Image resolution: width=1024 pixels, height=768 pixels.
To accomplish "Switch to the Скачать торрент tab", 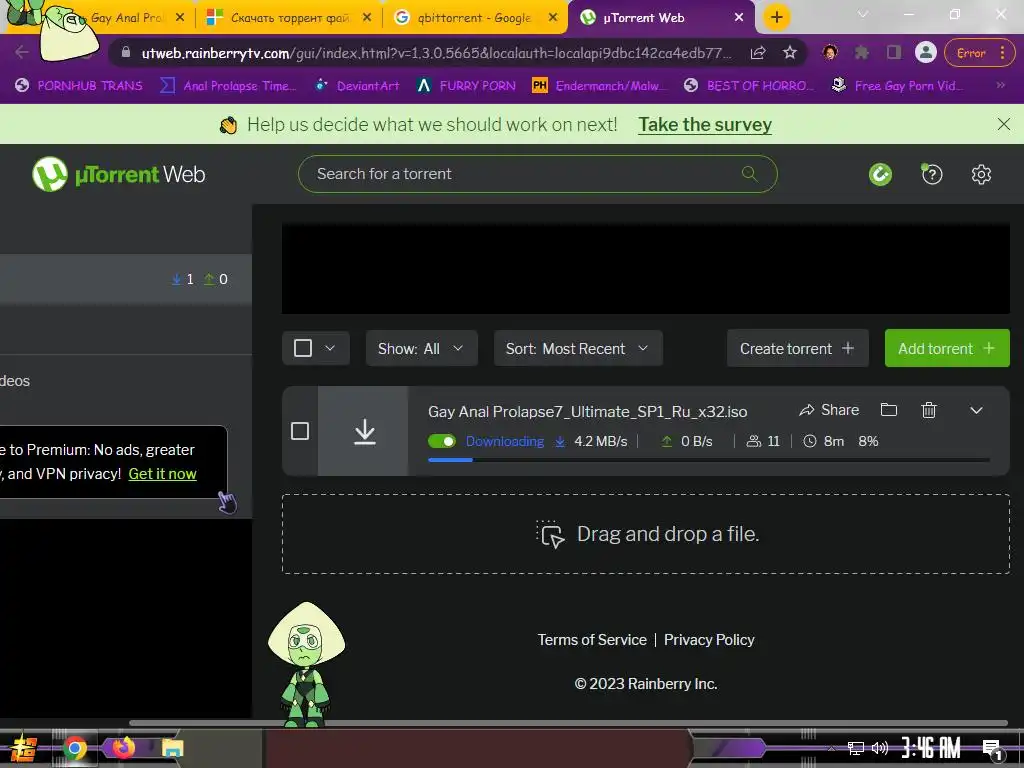I will tap(287, 18).
